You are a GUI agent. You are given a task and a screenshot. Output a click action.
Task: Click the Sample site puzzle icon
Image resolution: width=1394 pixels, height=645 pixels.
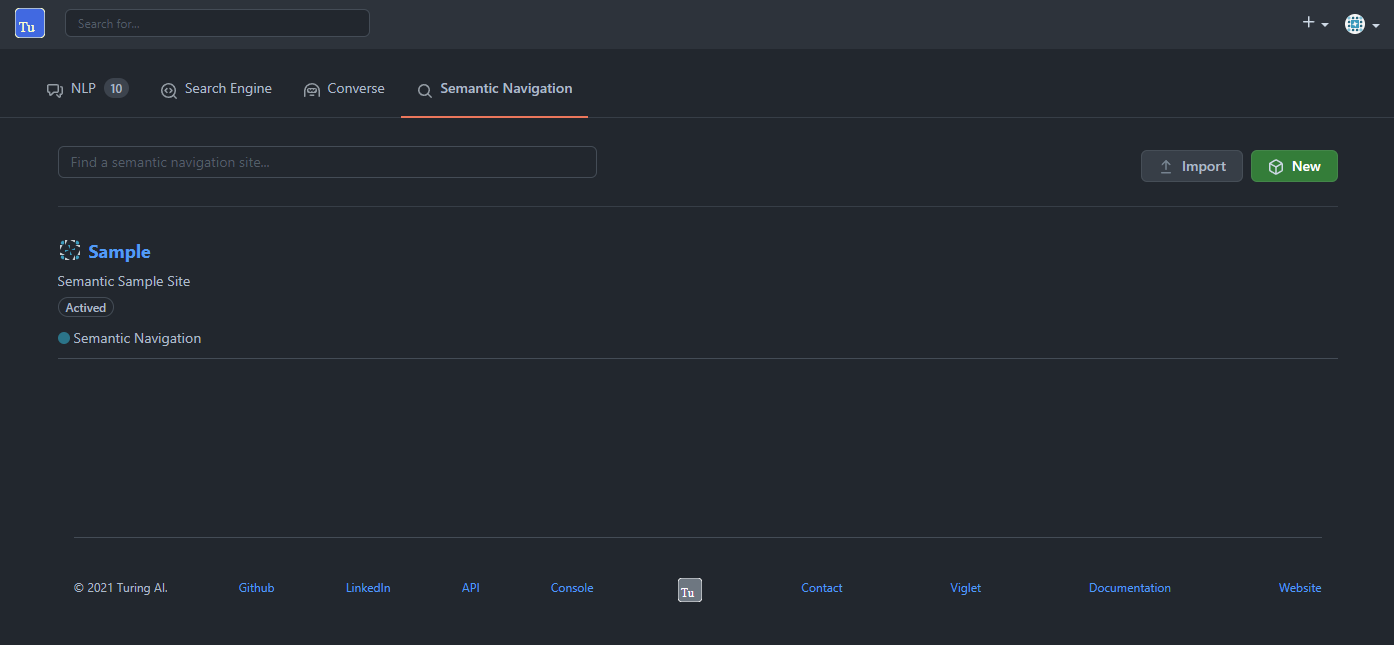(69, 250)
